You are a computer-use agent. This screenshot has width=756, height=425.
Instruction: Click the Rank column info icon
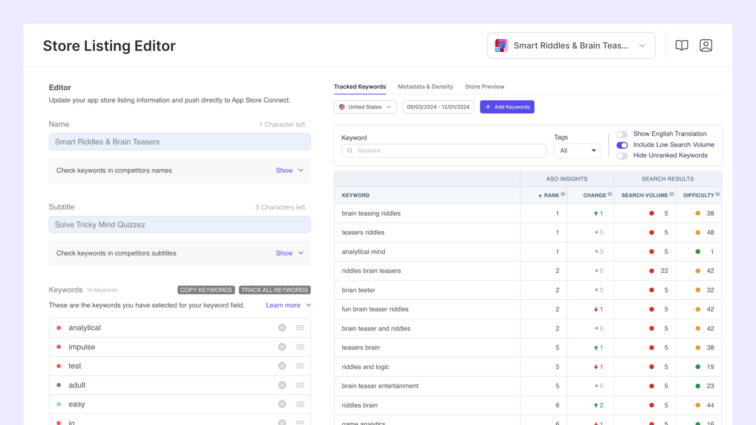[x=563, y=194]
